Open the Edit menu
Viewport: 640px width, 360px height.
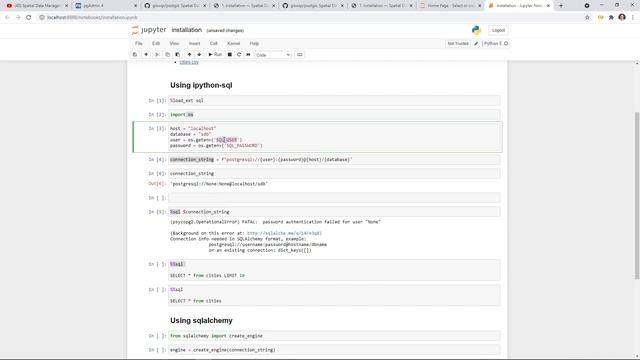click(156, 43)
